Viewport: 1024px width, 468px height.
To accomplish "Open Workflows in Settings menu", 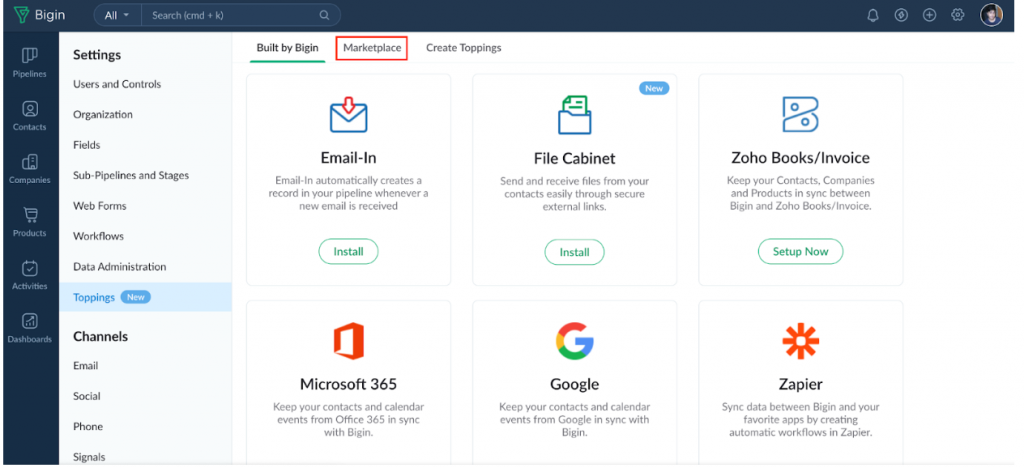I will pyautogui.click(x=99, y=236).
